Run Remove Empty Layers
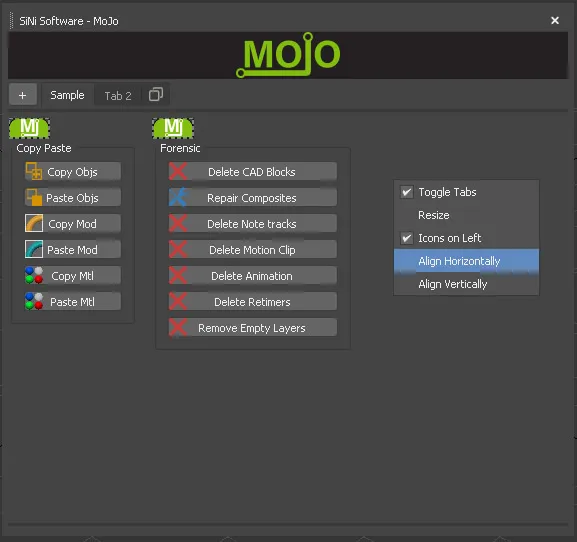 [253, 327]
